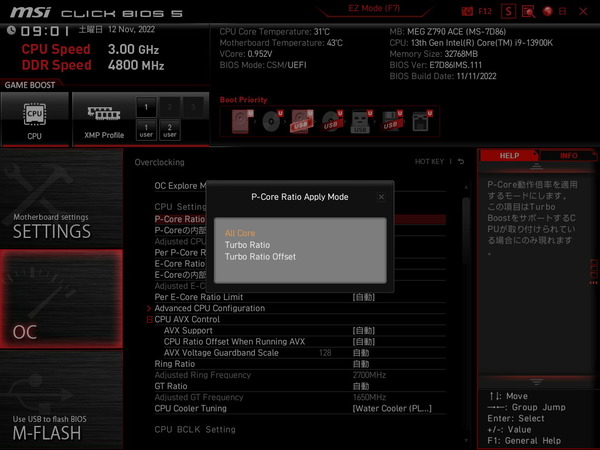Select the network boot device icon
Viewport: 600px width, 450px height.
point(421,121)
